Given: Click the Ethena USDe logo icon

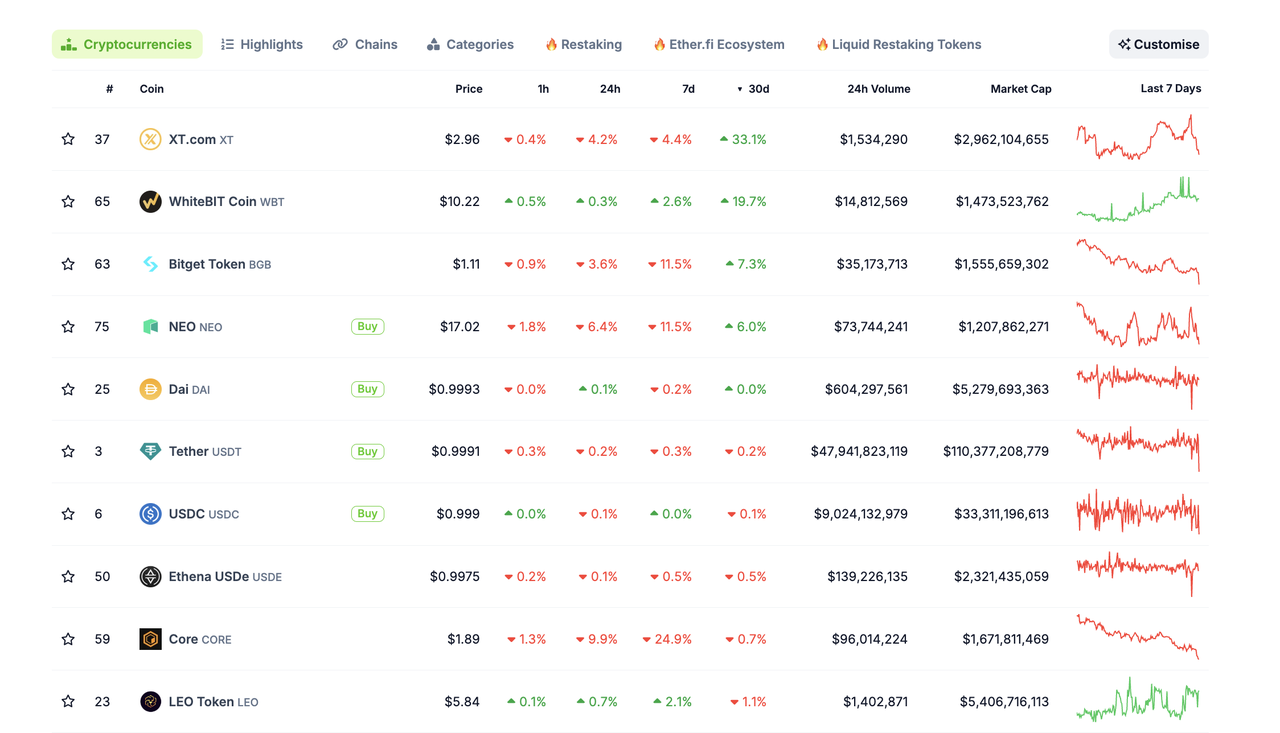Looking at the screenshot, I should tap(150, 577).
